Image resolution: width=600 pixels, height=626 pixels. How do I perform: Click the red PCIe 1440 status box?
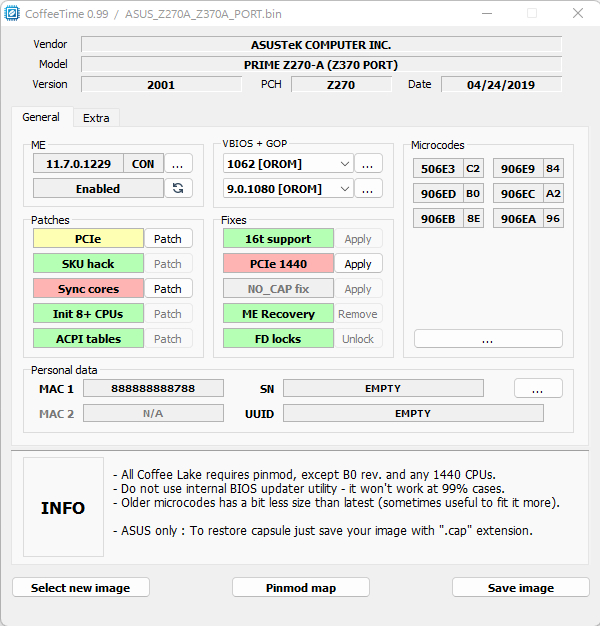point(278,264)
